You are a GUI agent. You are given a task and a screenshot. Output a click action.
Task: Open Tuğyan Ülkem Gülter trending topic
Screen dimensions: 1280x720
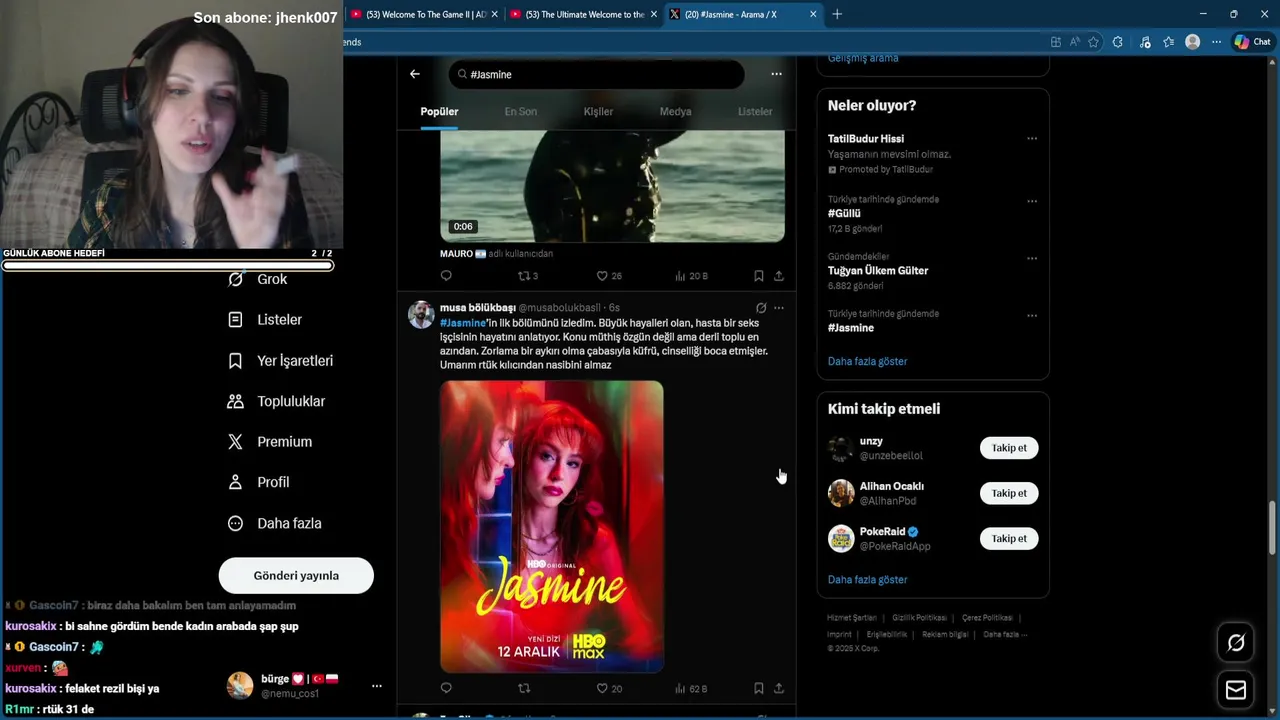[878, 270]
